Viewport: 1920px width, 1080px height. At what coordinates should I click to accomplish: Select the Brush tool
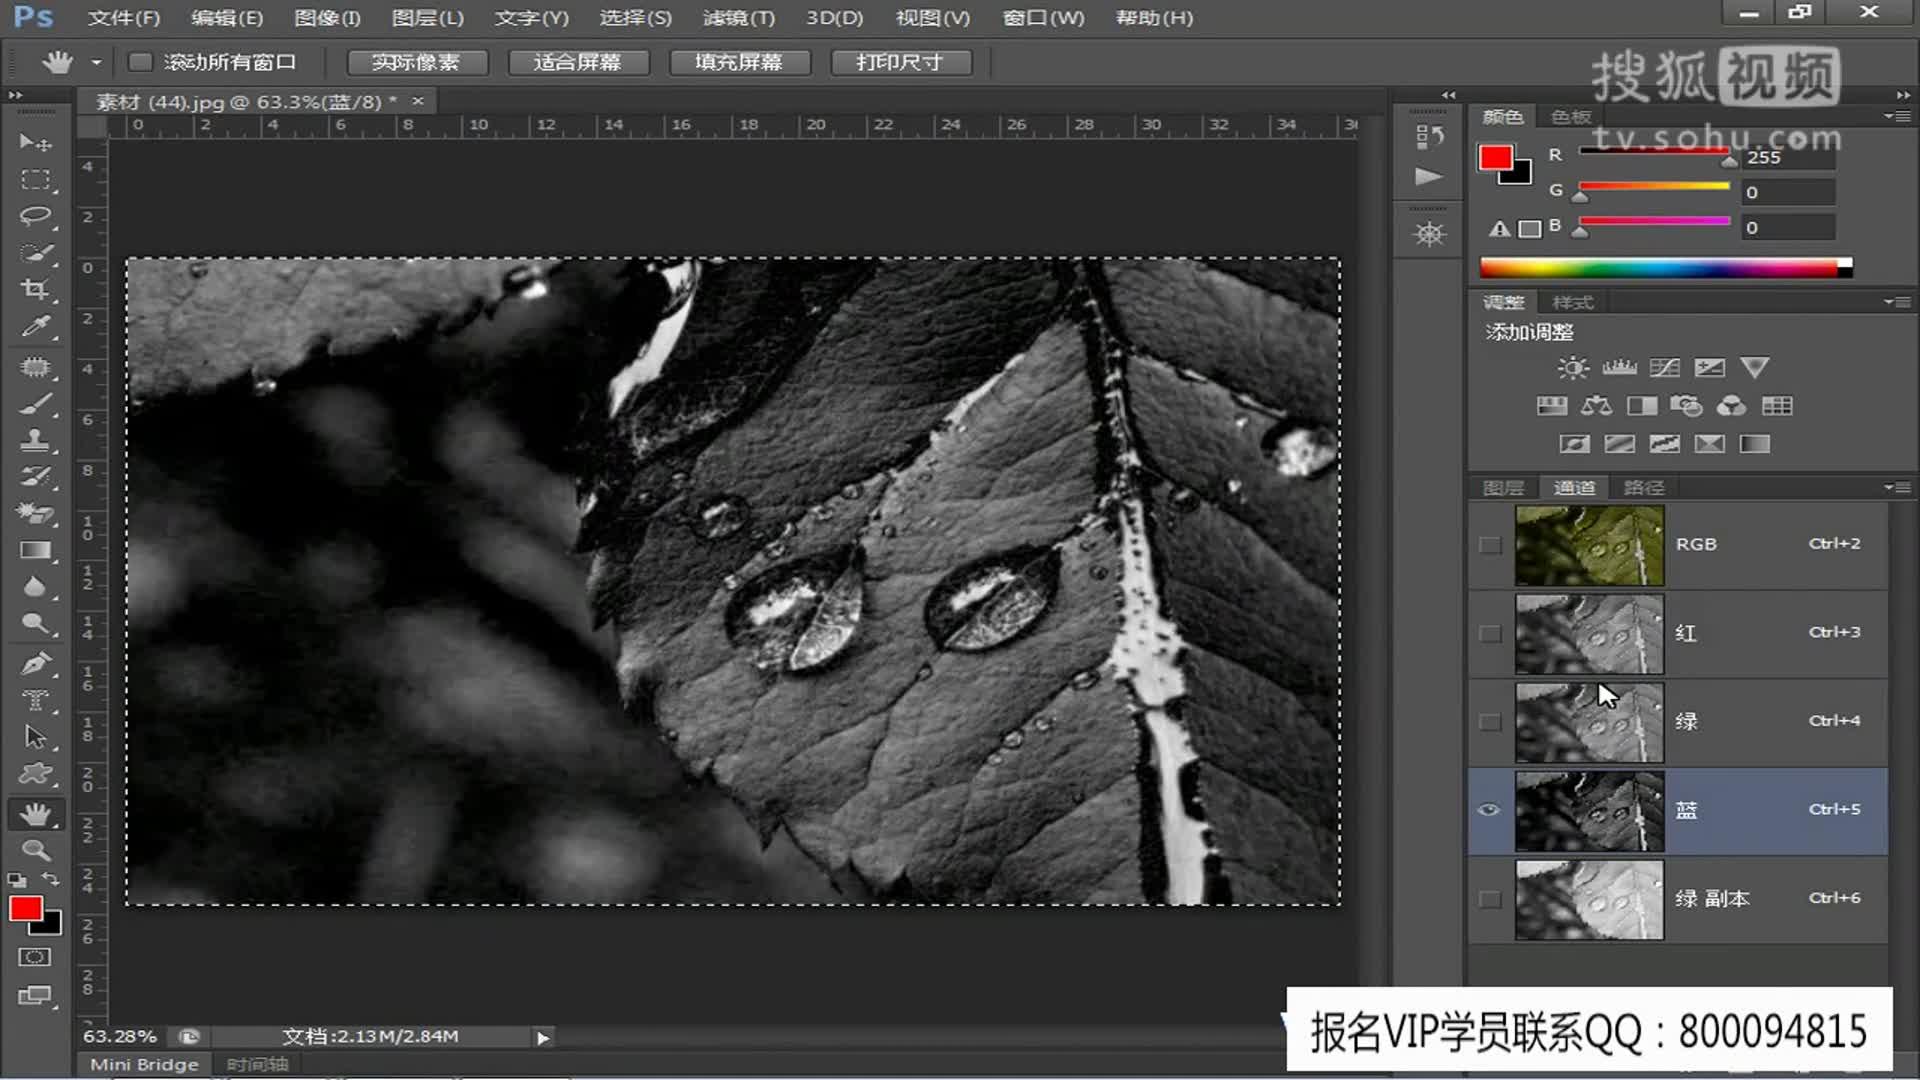(35, 403)
